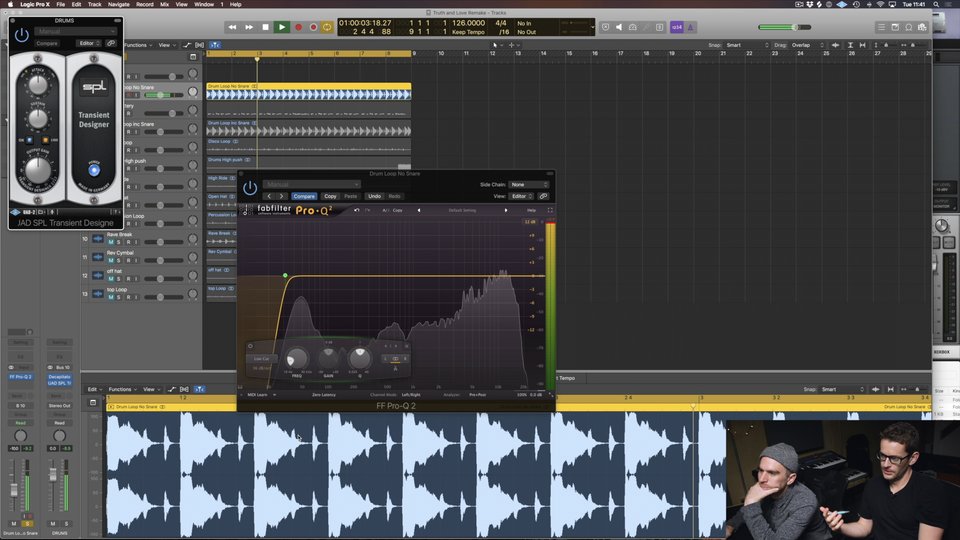Toggle blue ON button on Transient Designer
The image size is (960, 540).
point(29,140)
